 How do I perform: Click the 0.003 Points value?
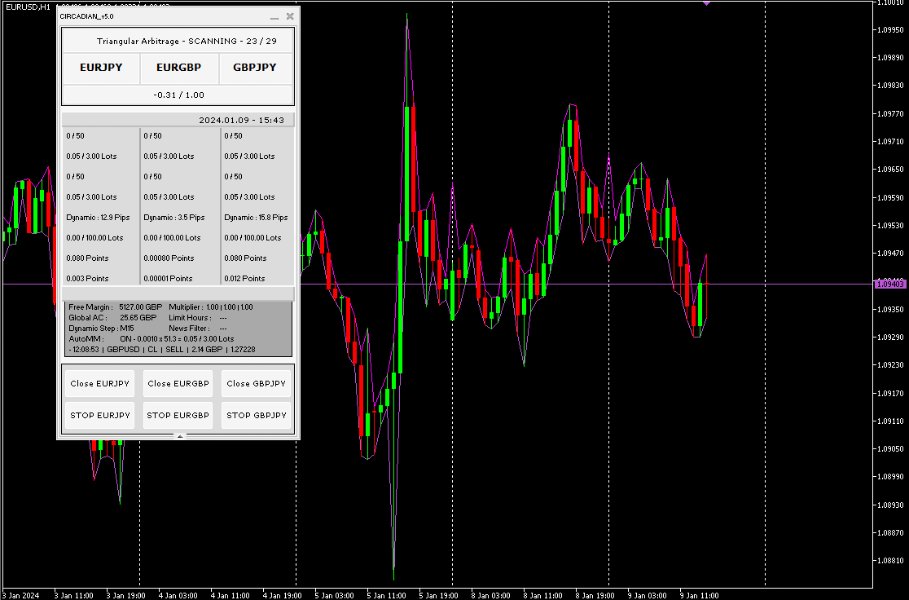[87, 278]
